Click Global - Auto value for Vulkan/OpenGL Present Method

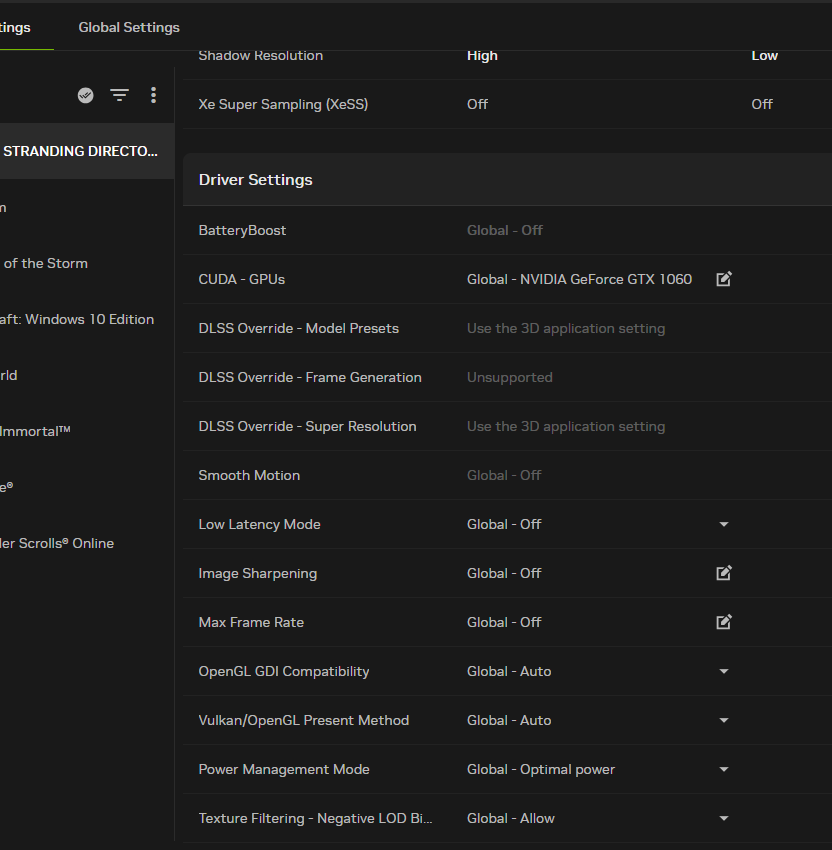tap(509, 720)
